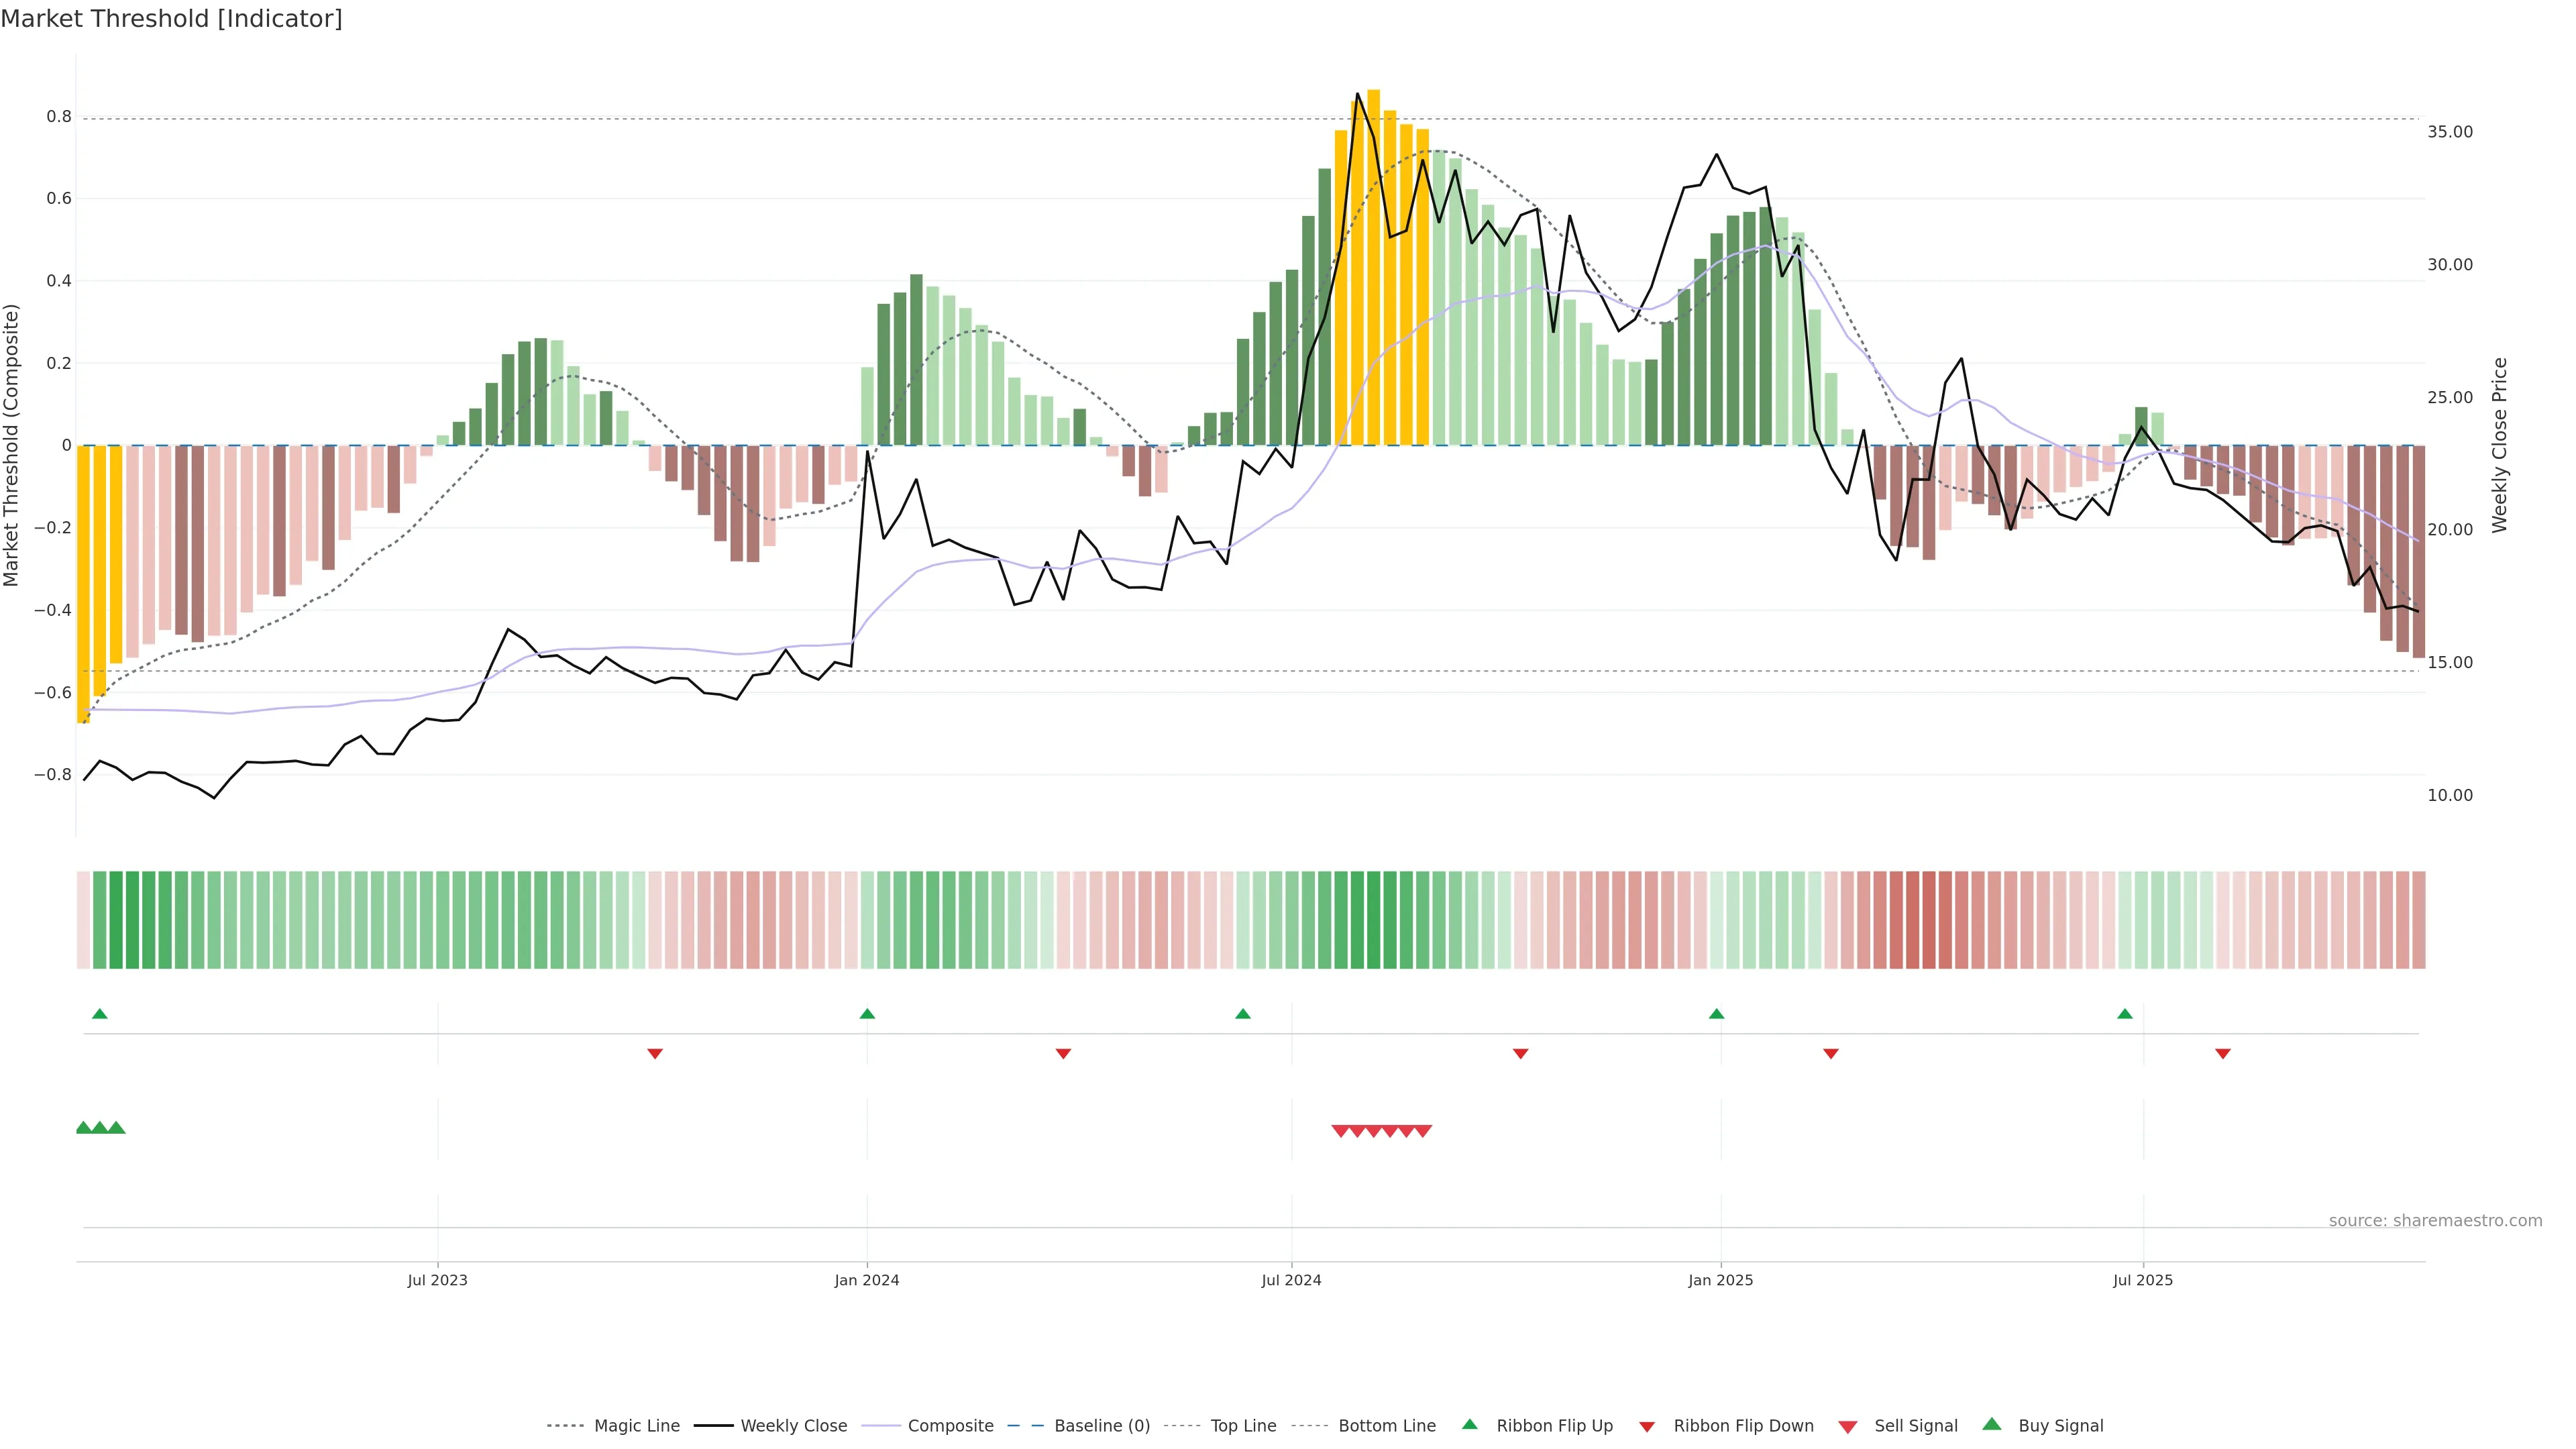This screenshot has width=2576, height=1449.
Task: Click the Jul 2024 x-axis label
Action: [1291, 1280]
